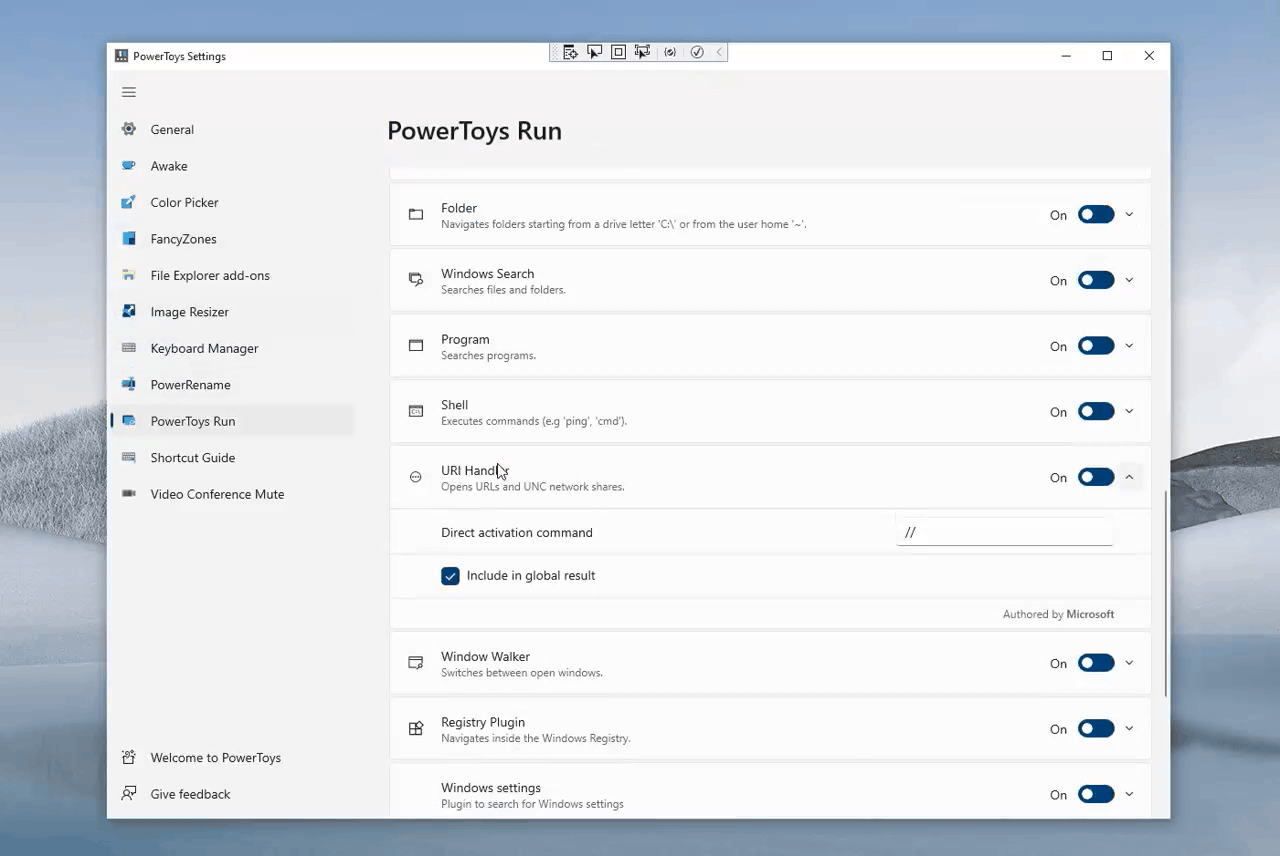Viewport: 1280px width, 856px height.
Task: Click the checkmark circle debug toolbar icon
Action: tap(697, 52)
